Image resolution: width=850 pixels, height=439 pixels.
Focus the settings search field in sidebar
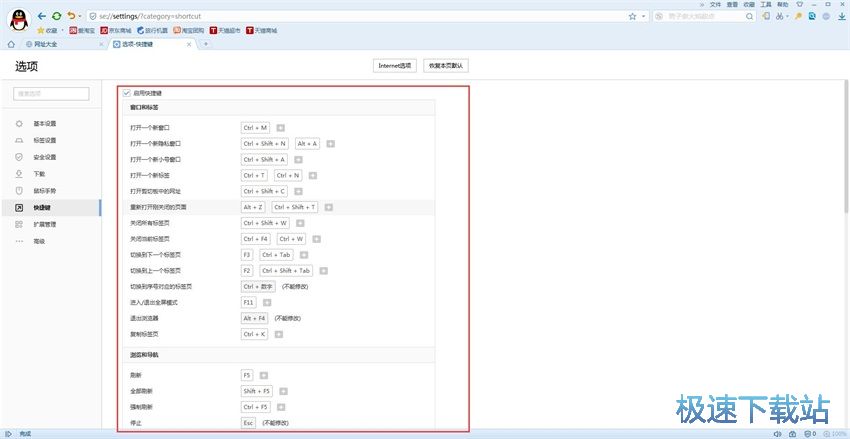[51, 94]
